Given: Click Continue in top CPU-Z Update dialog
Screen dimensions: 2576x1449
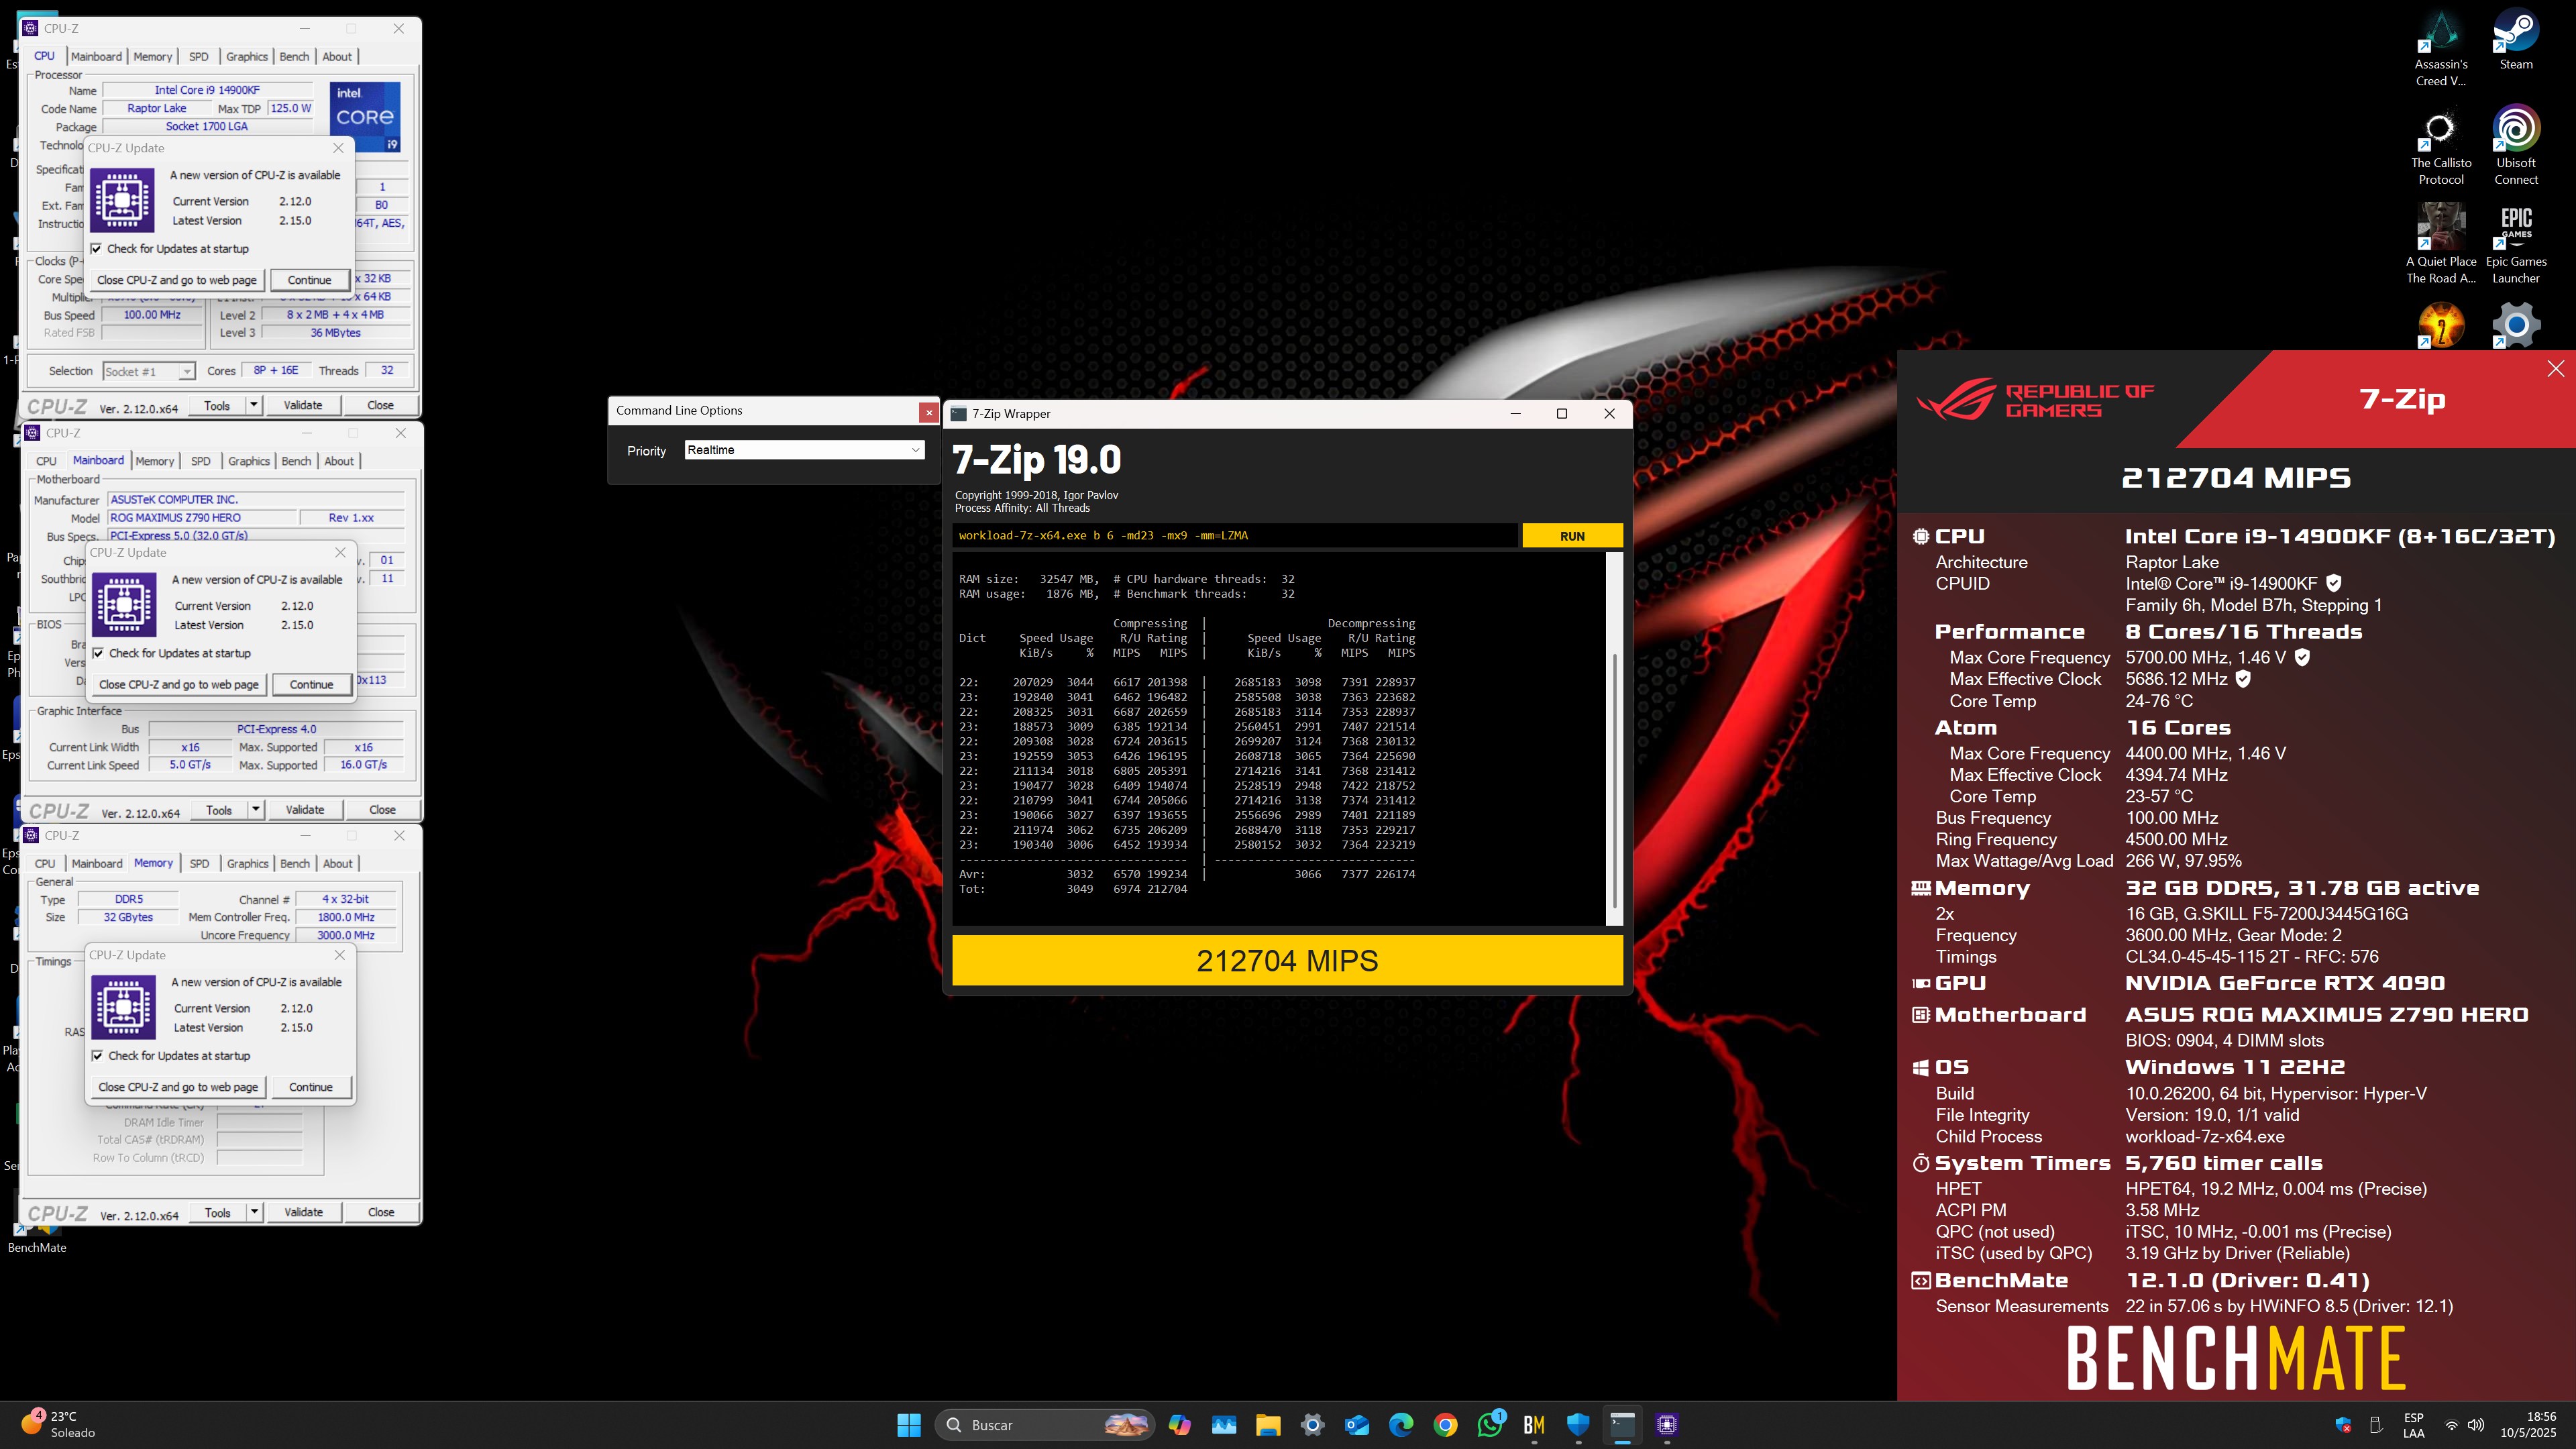Looking at the screenshot, I should pos(309,280).
